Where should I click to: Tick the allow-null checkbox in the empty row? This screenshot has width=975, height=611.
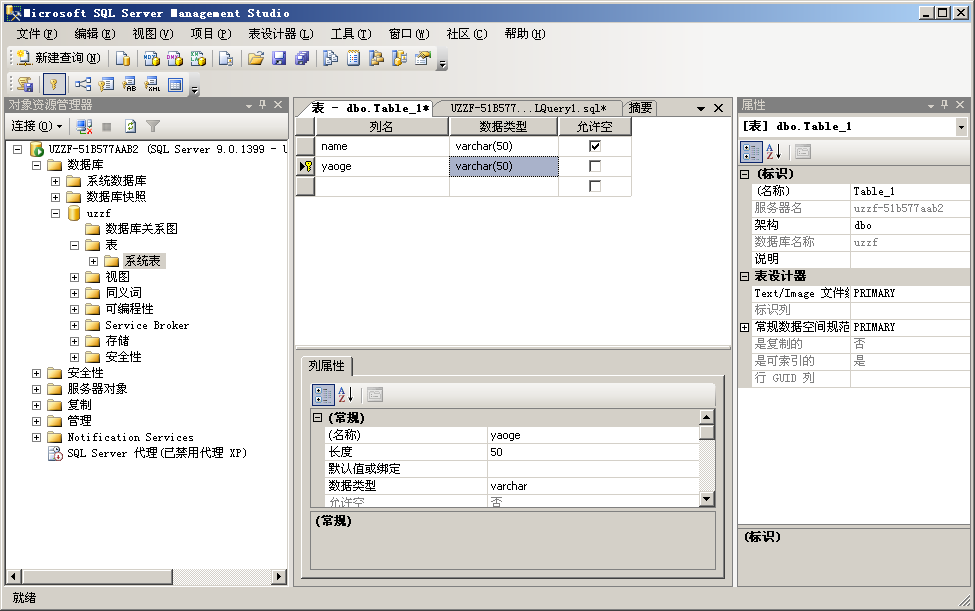point(595,186)
